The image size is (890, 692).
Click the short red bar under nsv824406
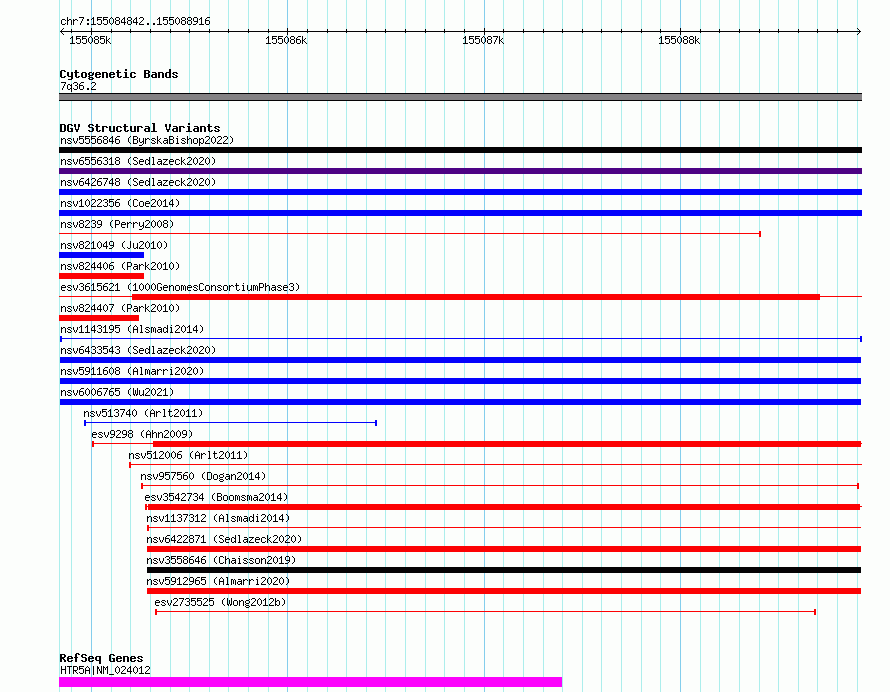point(102,276)
